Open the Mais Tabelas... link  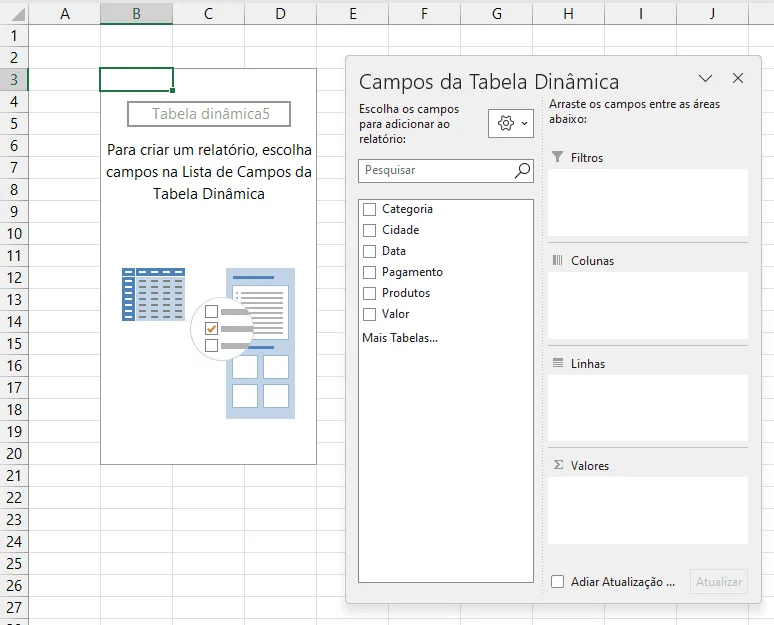[400, 338]
